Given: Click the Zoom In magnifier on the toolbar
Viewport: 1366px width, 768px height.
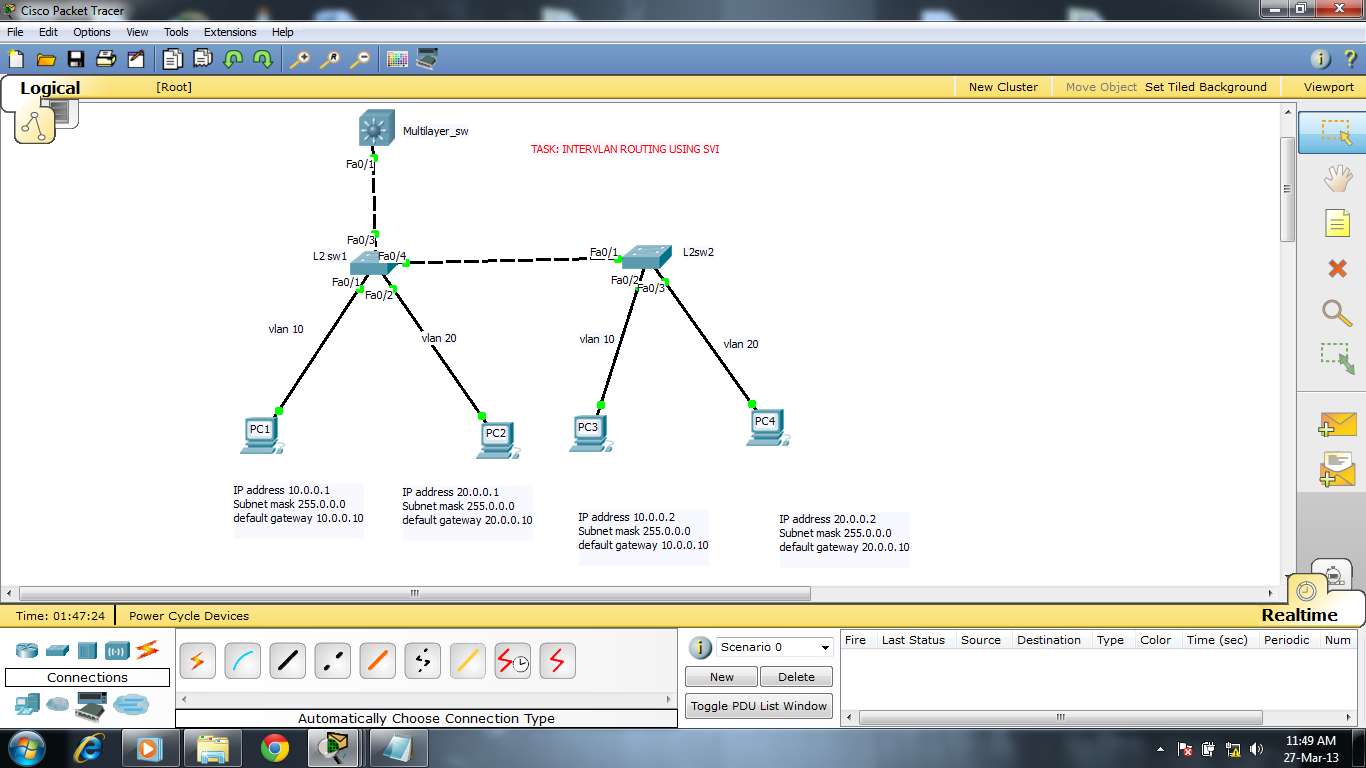Looking at the screenshot, I should click(299, 59).
